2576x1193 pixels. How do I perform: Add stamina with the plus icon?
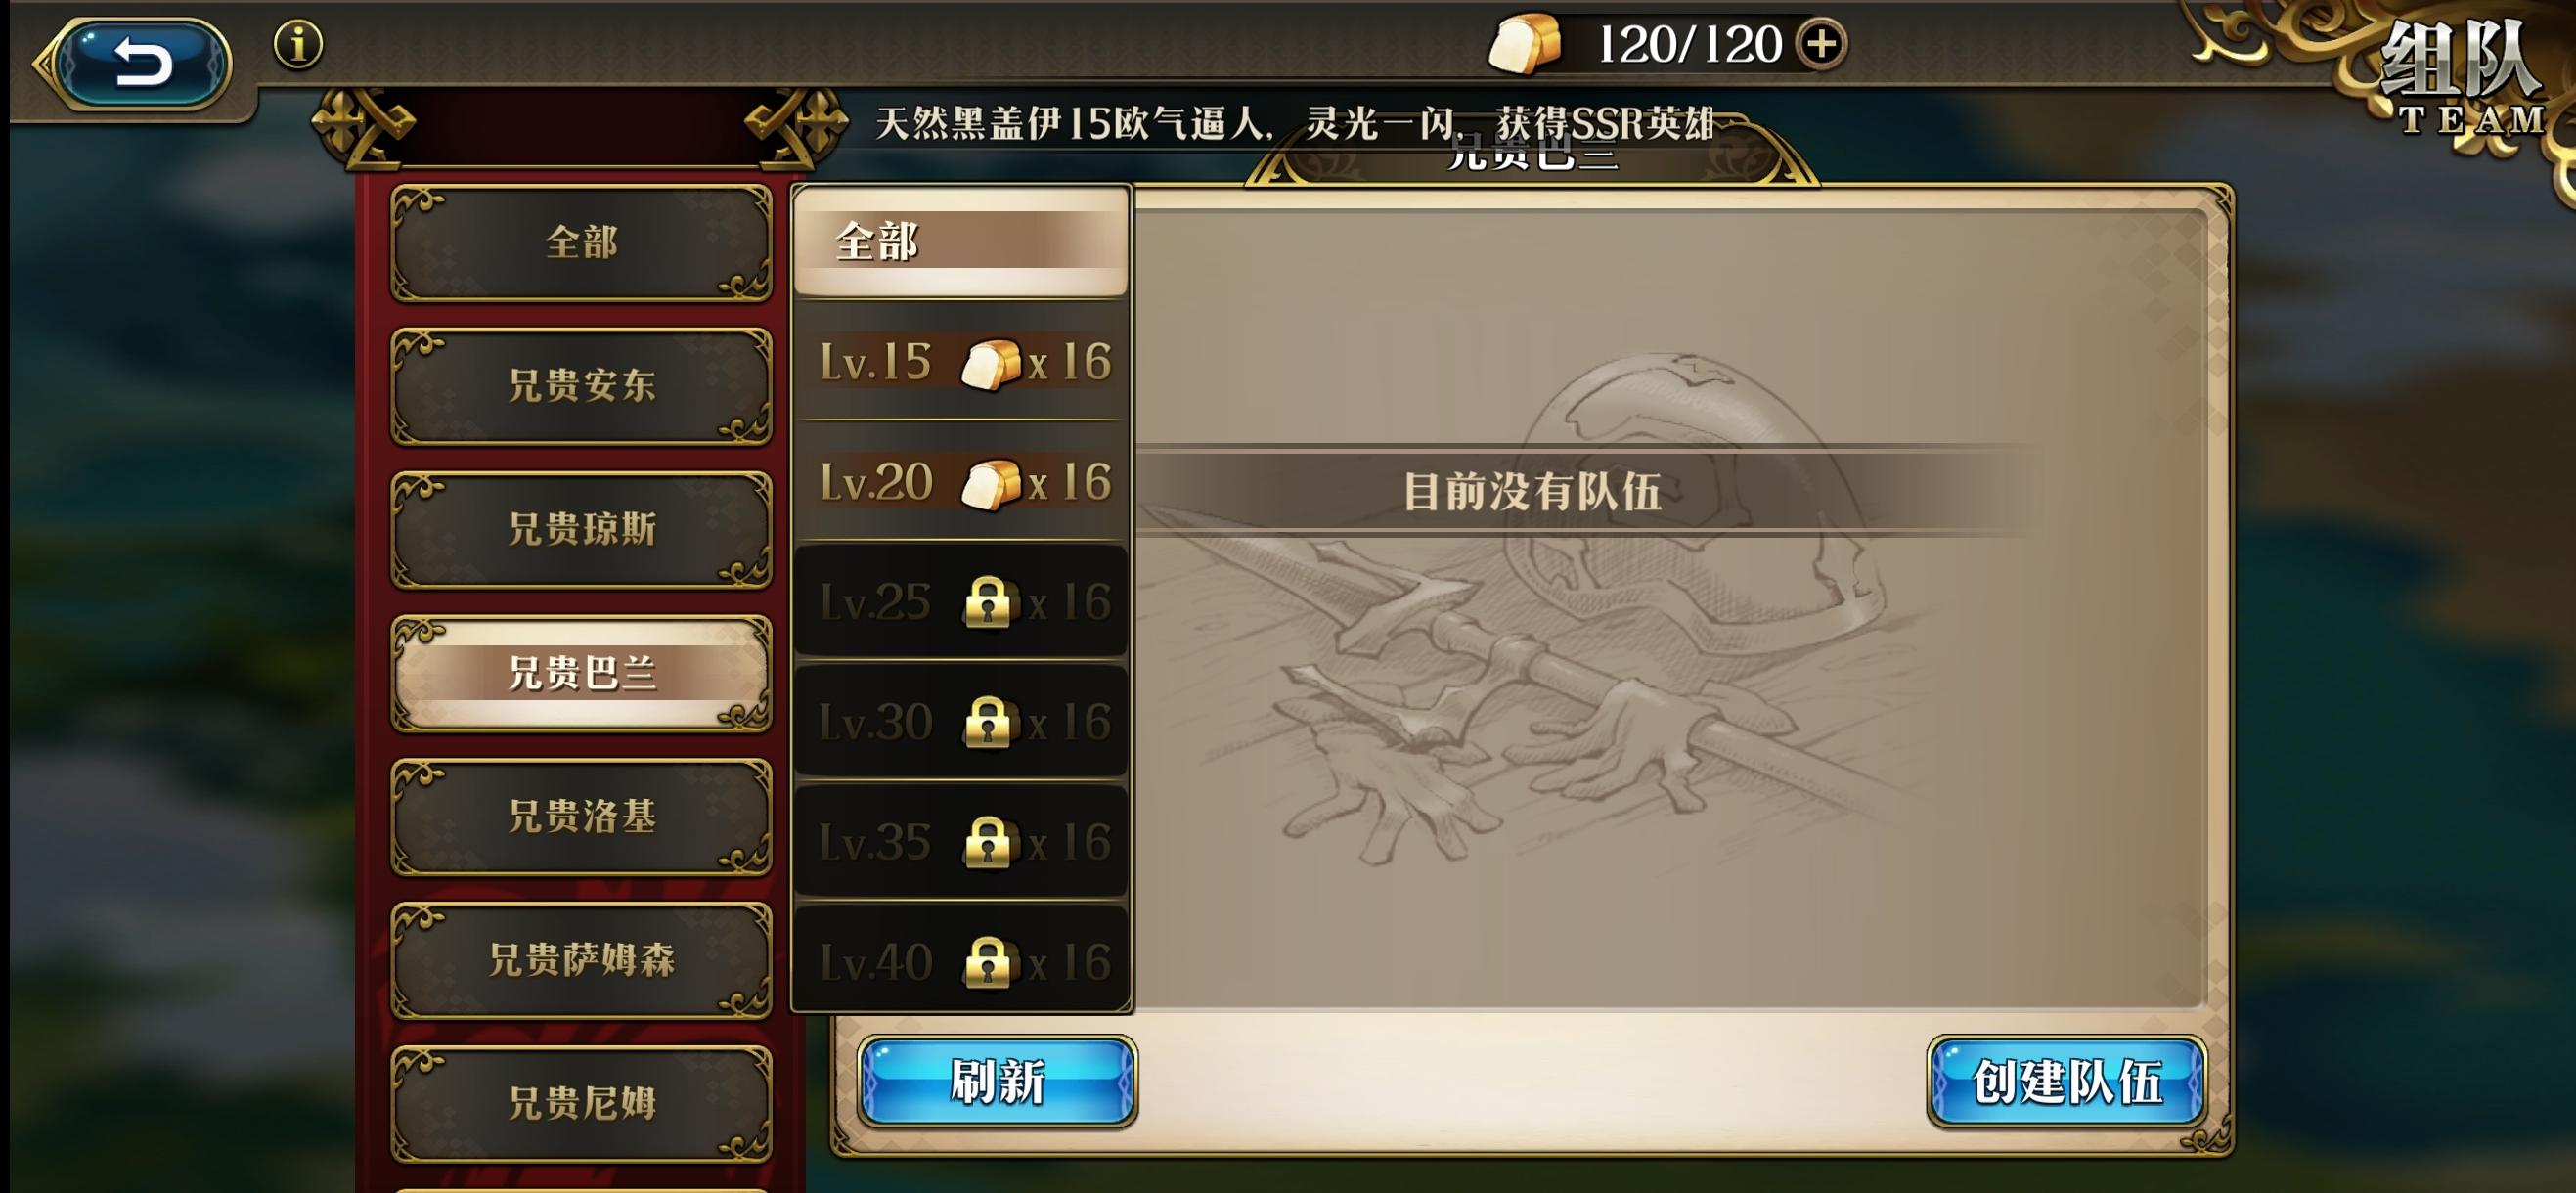click(x=1821, y=44)
